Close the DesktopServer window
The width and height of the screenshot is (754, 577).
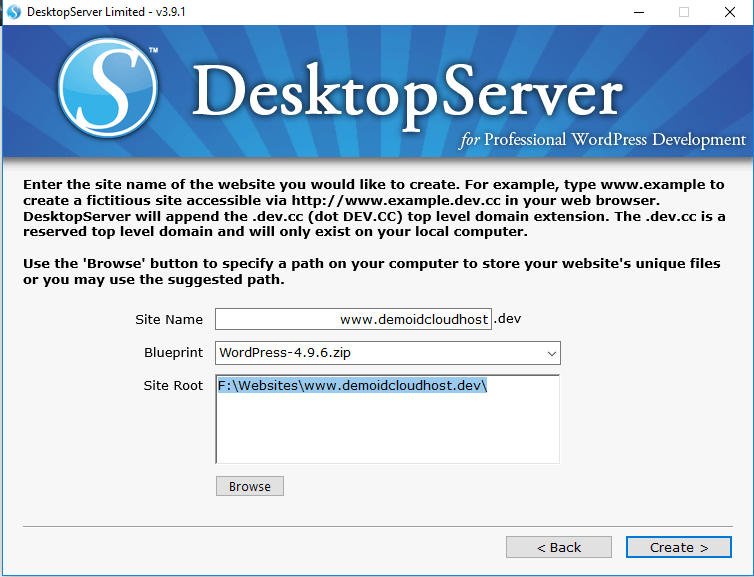(729, 12)
